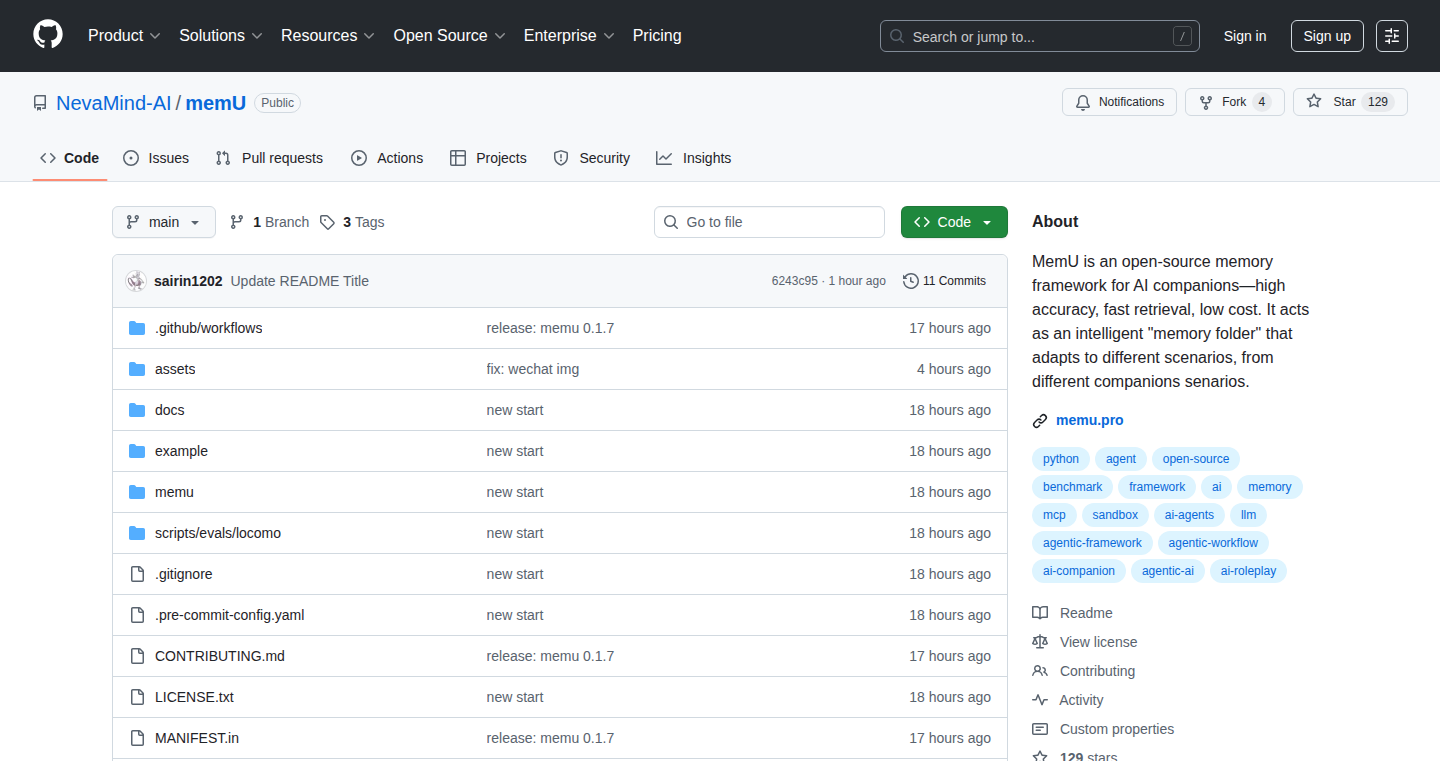This screenshot has width=1440, height=761.
Task: Click the Notifications bell button
Action: pyautogui.click(x=1120, y=102)
